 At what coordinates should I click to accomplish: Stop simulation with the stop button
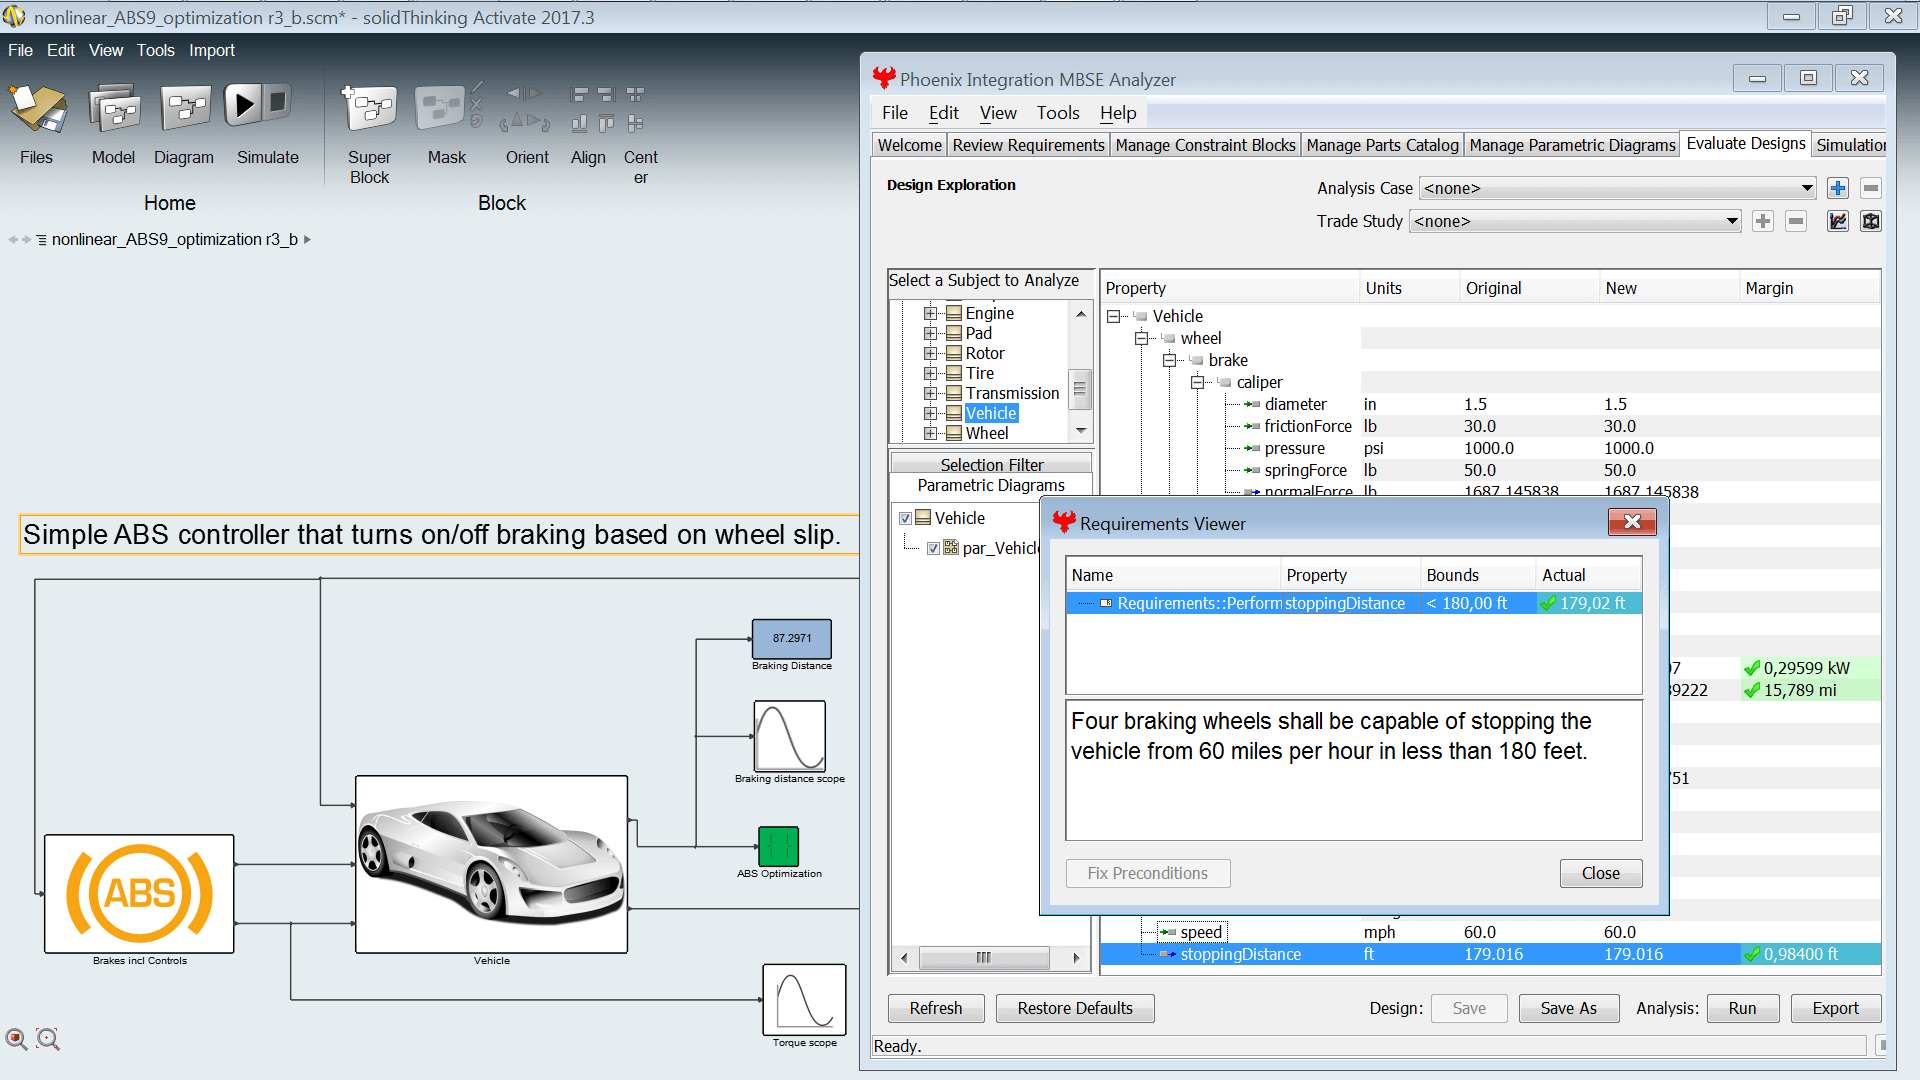(x=278, y=101)
